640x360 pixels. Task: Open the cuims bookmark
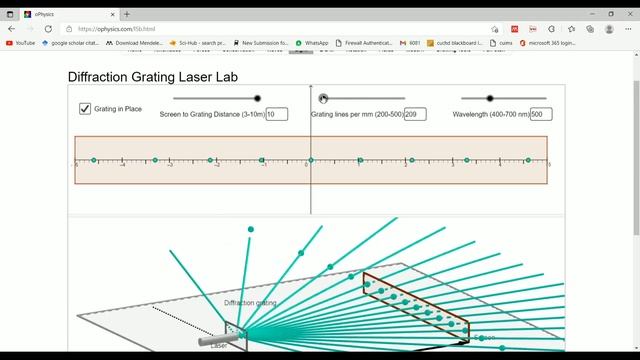point(501,43)
